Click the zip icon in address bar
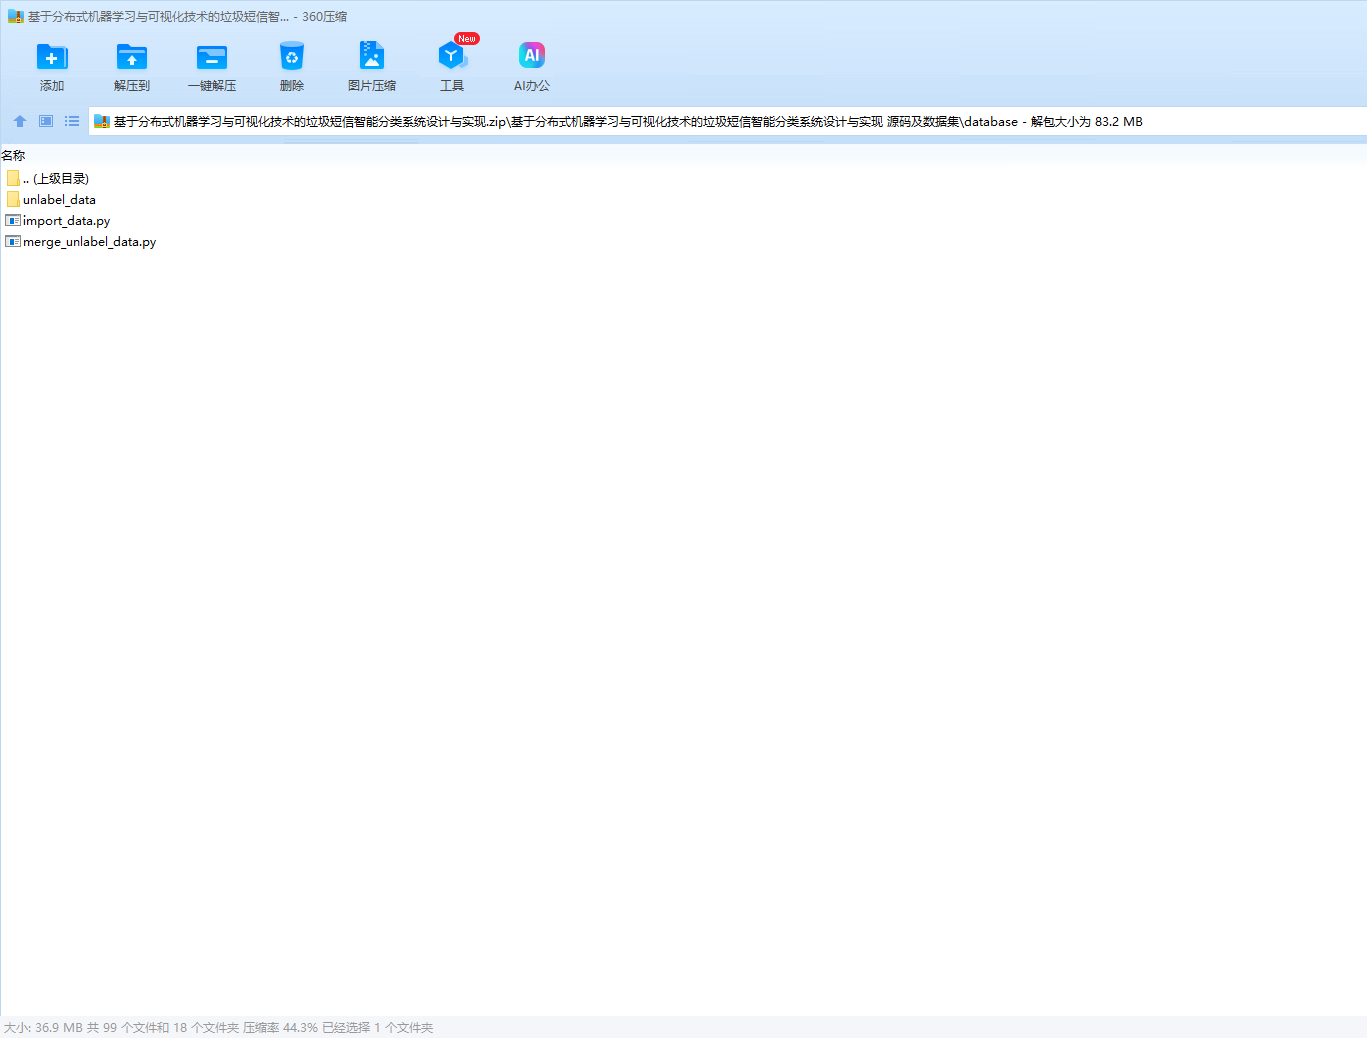 pyautogui.click(x=102, y=121)
